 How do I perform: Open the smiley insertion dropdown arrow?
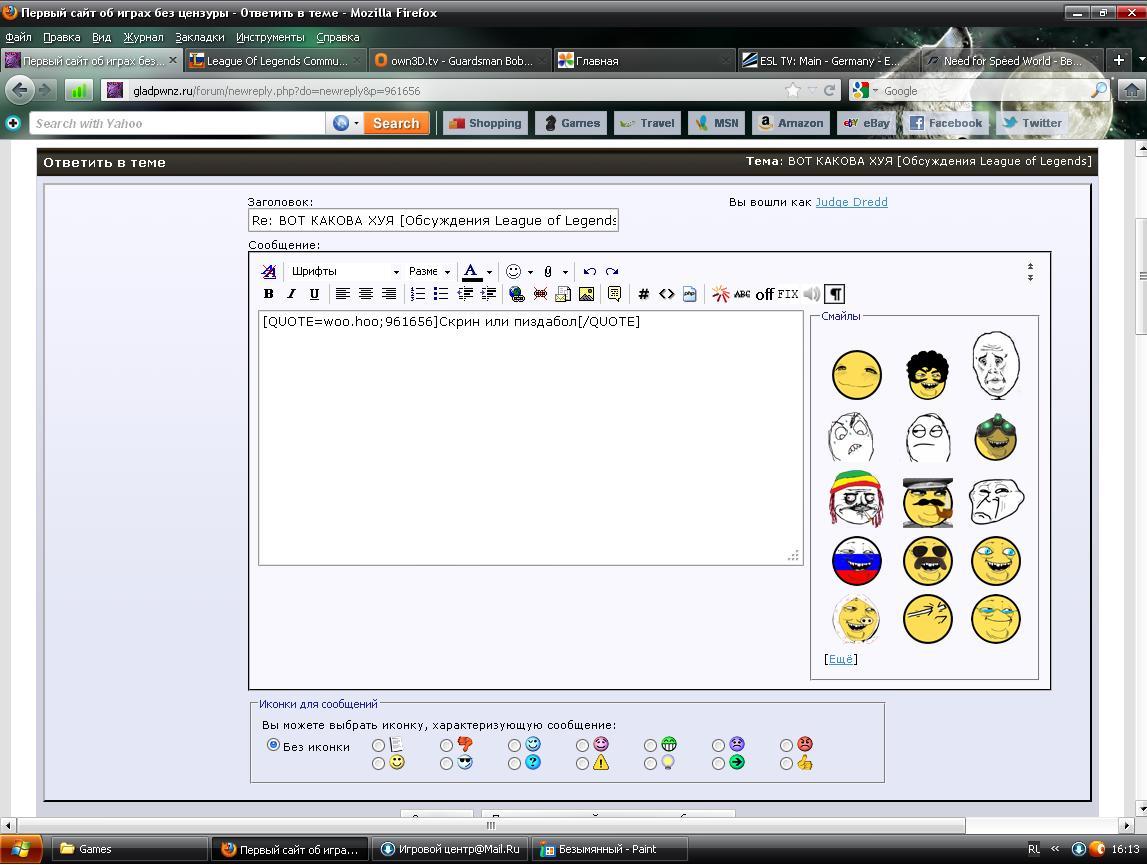[x=530, y=272]
